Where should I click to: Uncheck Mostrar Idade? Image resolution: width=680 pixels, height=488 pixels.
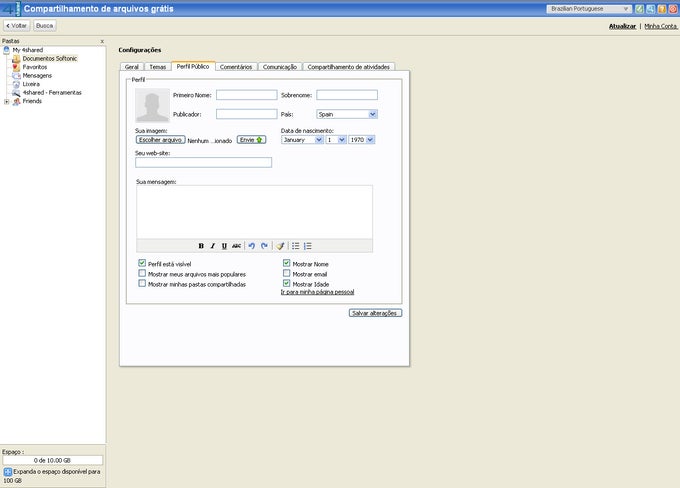tap(286, 283)
